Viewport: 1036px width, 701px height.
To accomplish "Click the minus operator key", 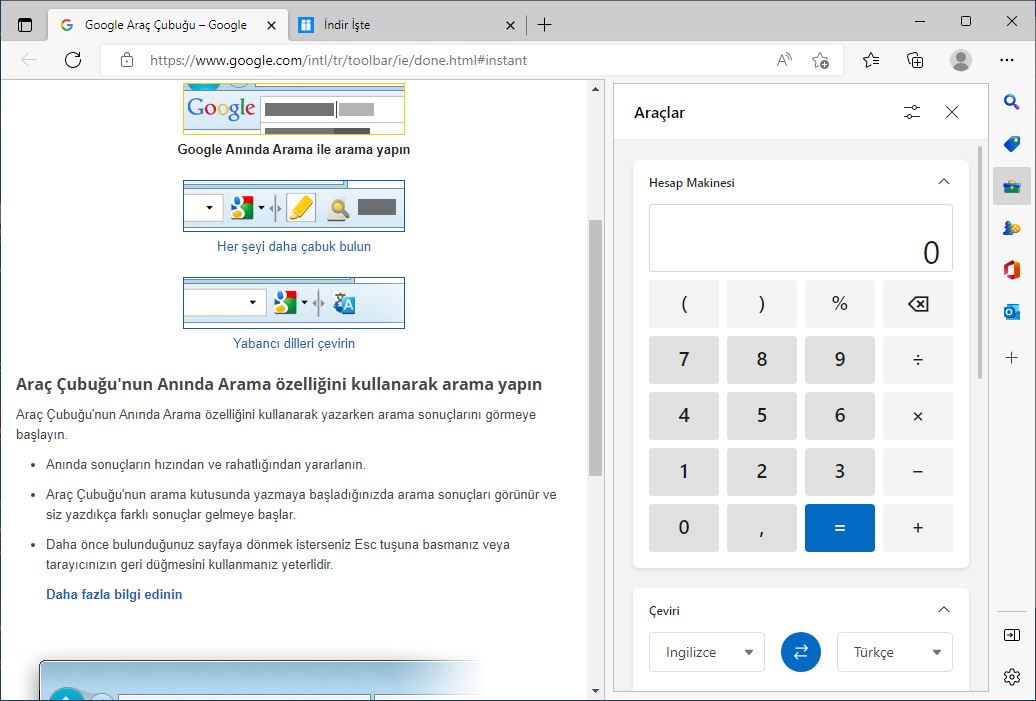I will tap(918, 472).
